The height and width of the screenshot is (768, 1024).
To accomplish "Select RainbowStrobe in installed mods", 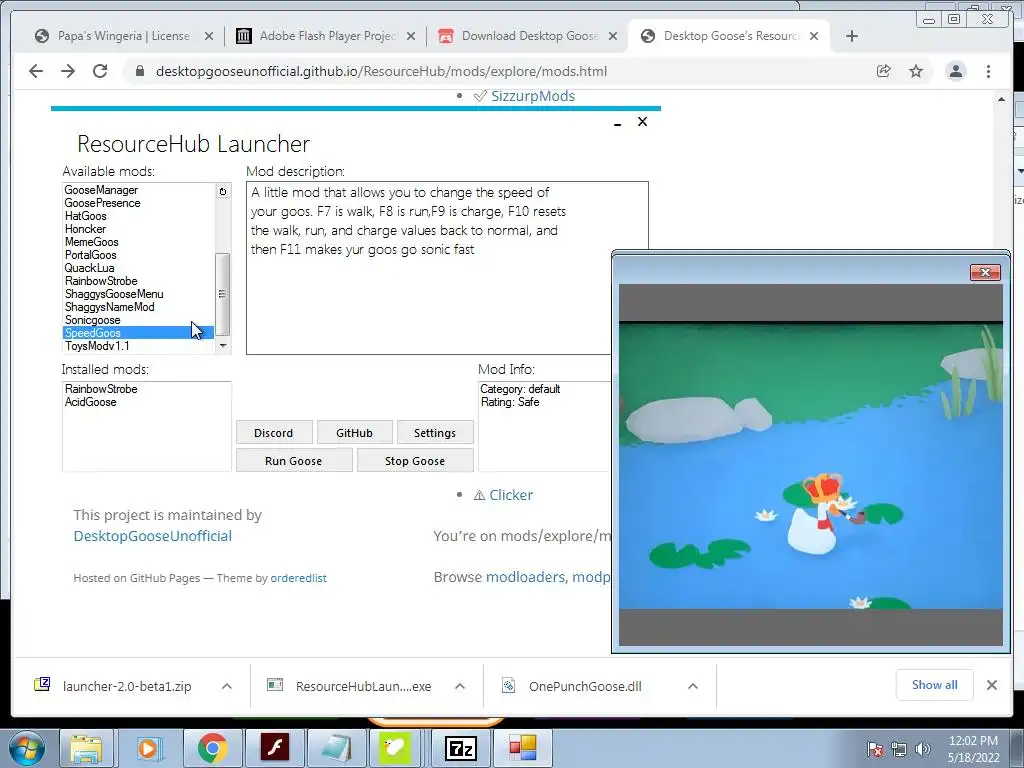I will click(101, 389).
